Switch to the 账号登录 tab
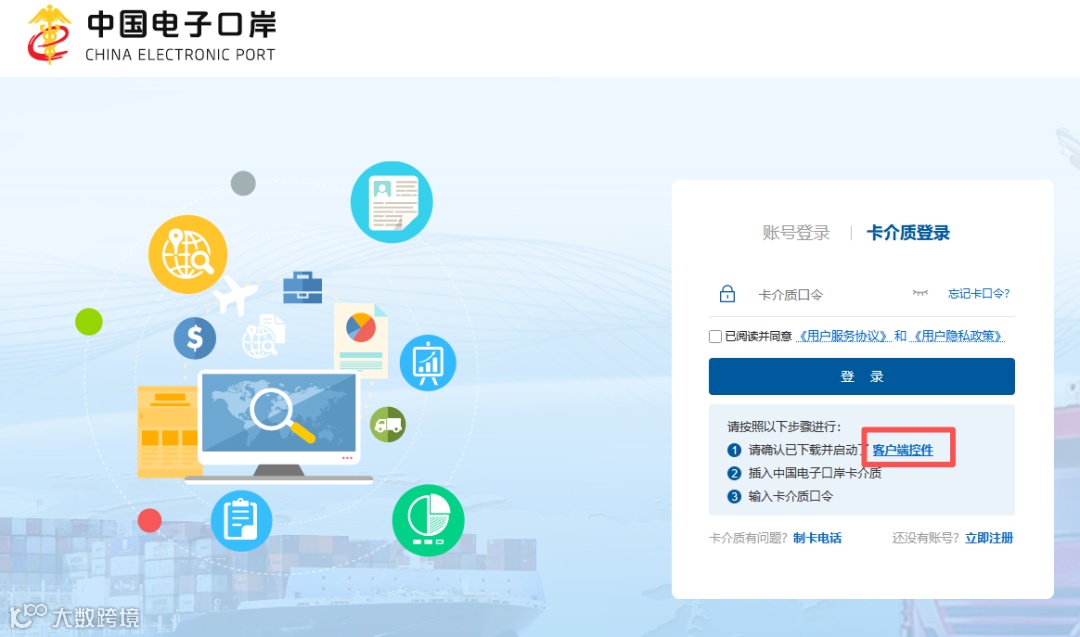This screenshot has height=637, width=1080. (x=796, y=233)
